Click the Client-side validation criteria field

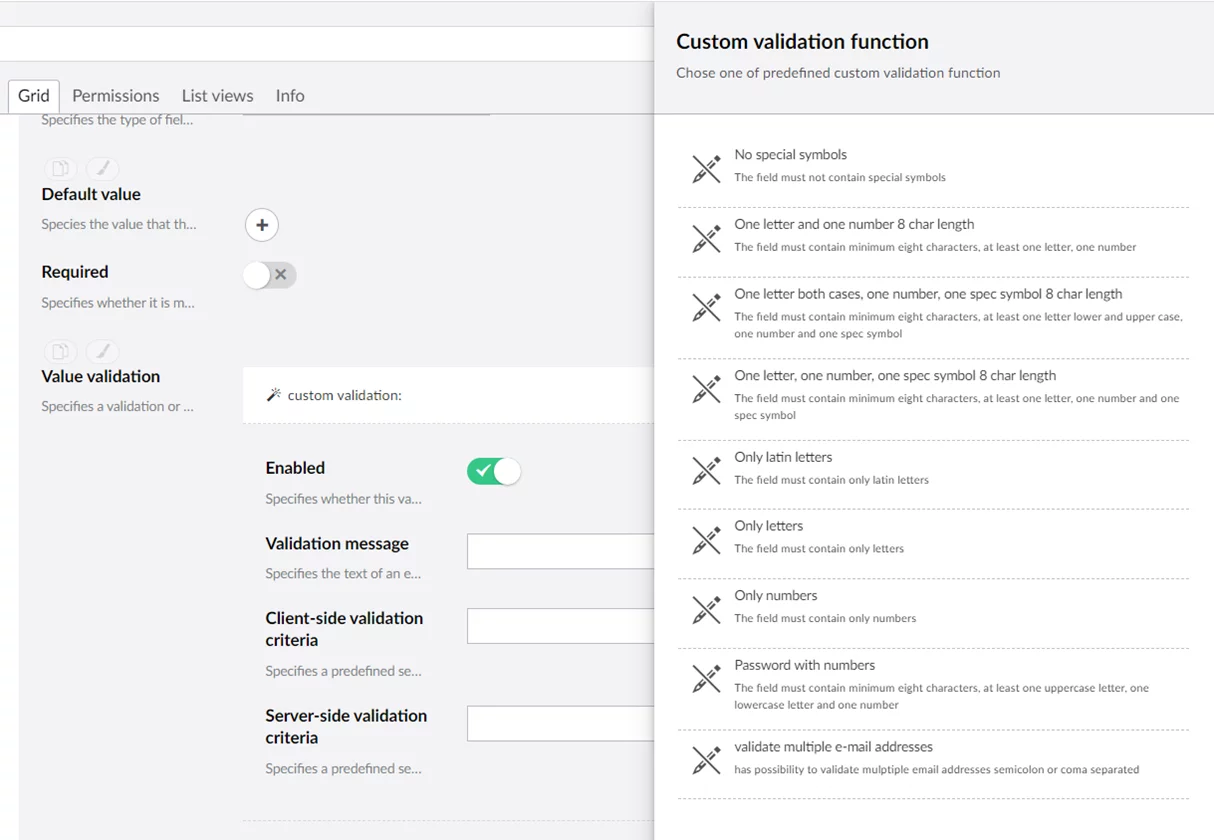click(560, 626)
